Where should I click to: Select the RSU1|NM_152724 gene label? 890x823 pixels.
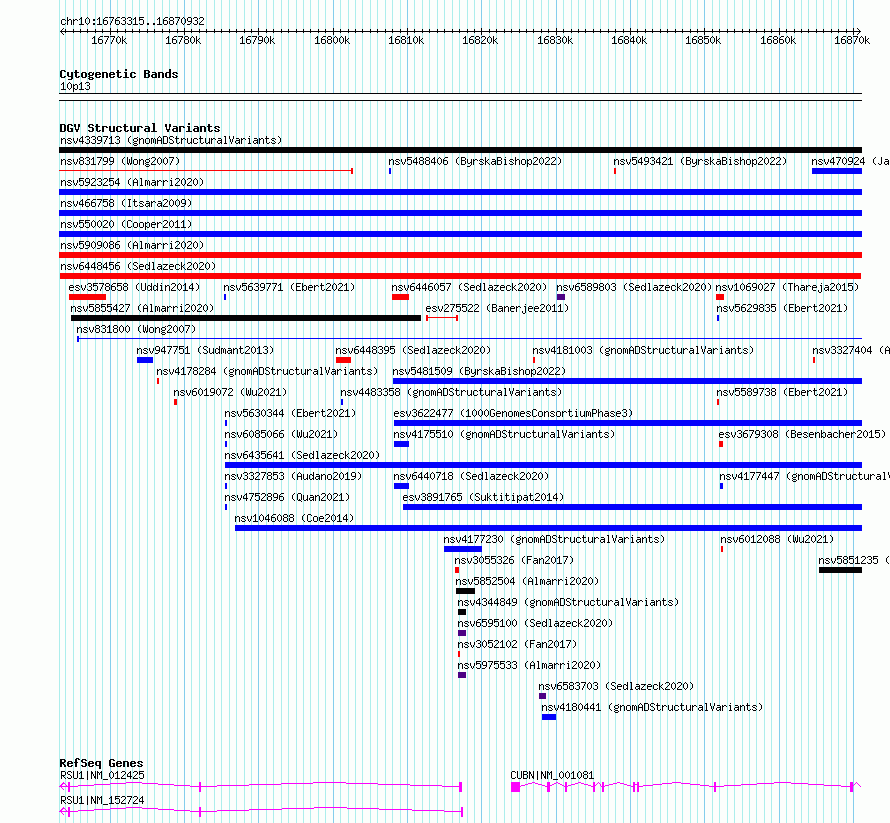102,800
